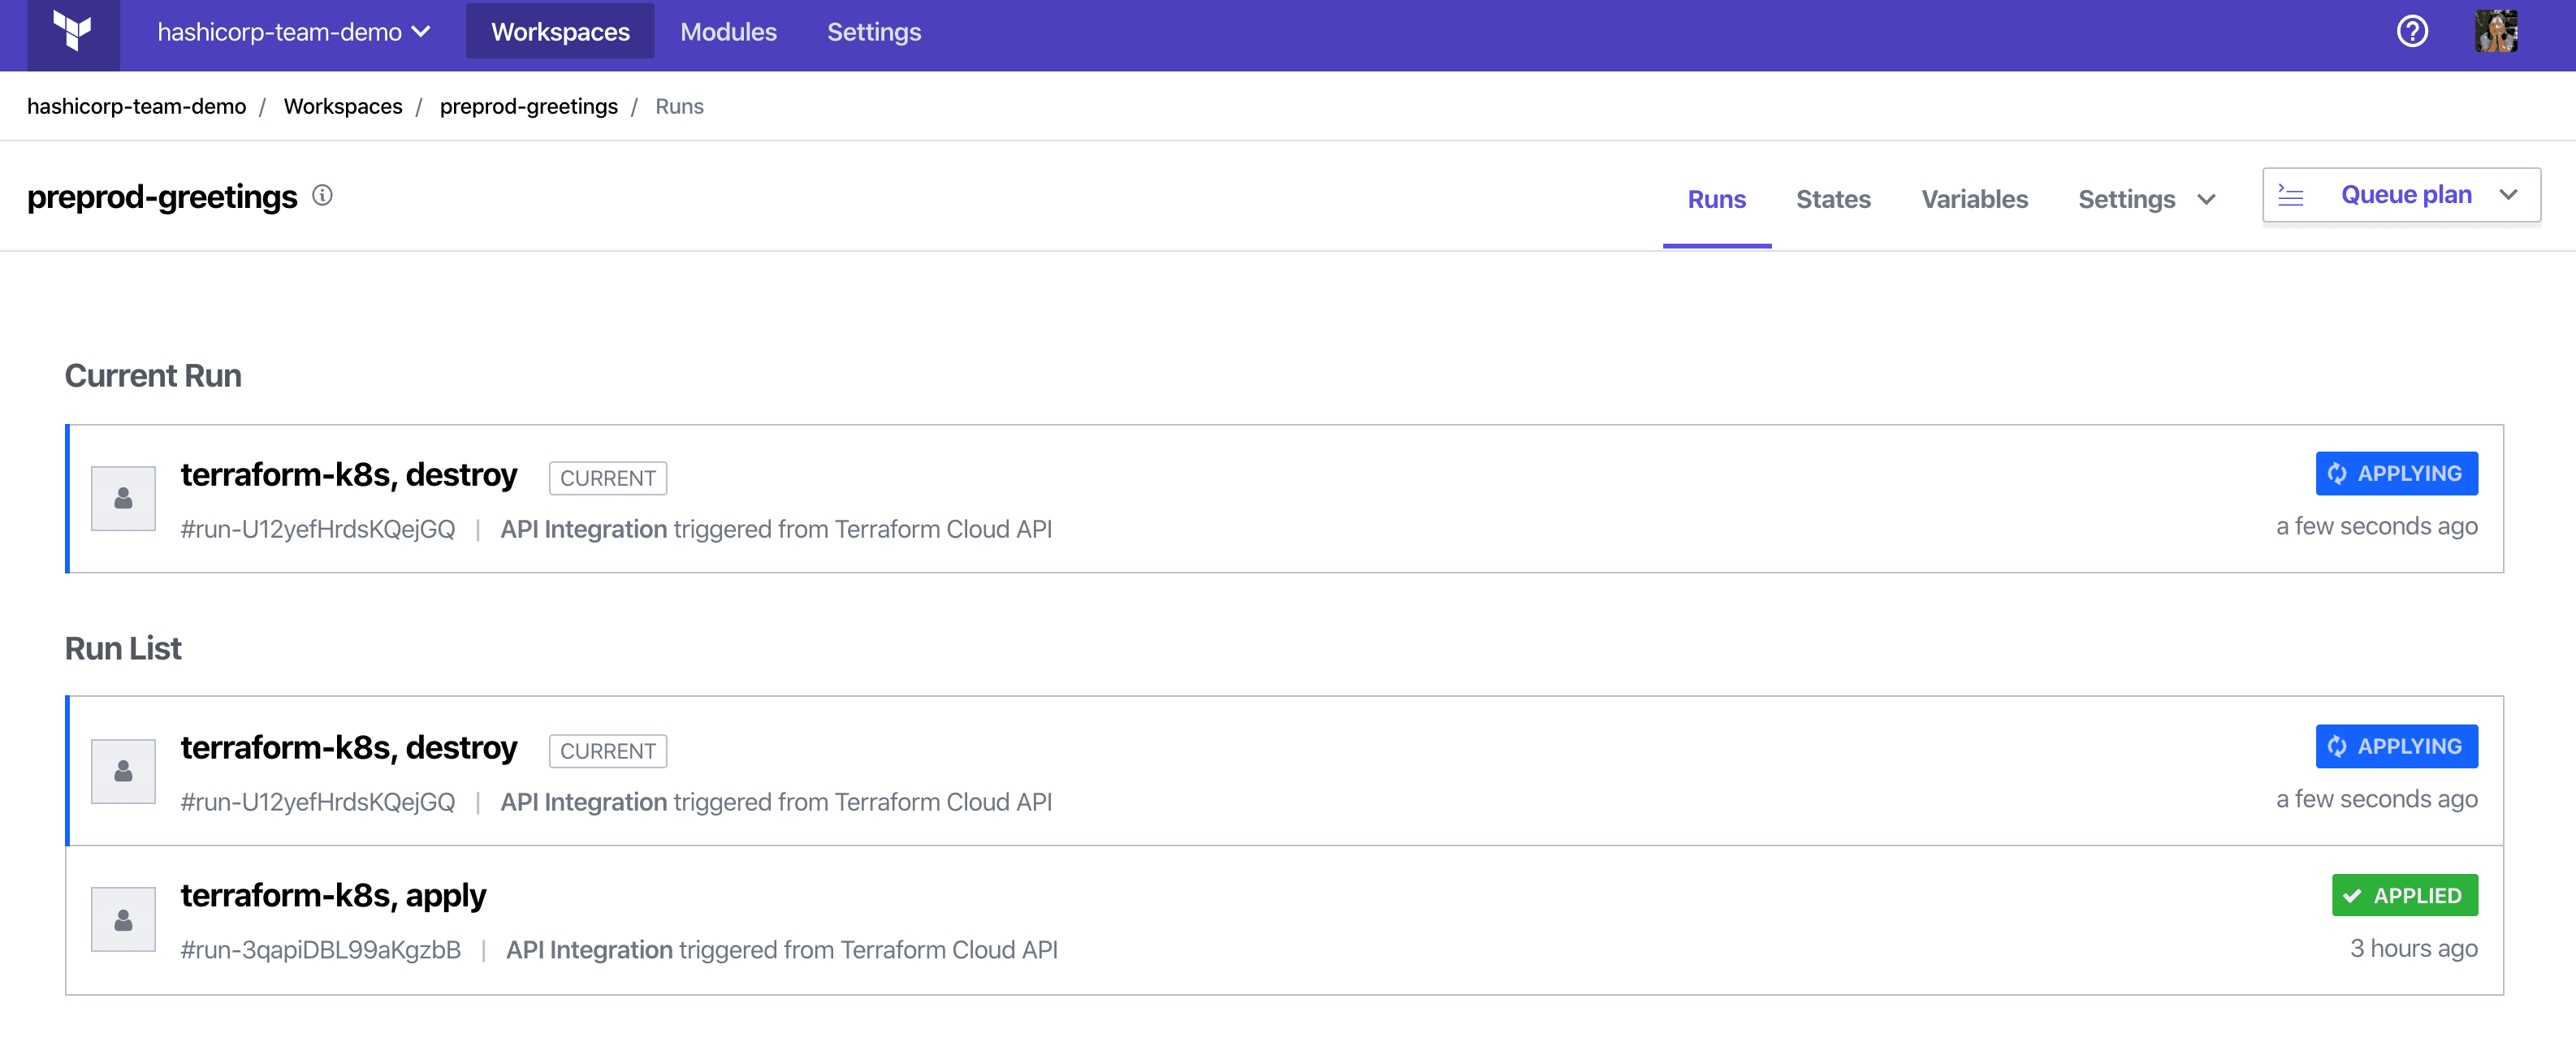
Task: Open Modules from the top navigation
Action: pos(728,31)
